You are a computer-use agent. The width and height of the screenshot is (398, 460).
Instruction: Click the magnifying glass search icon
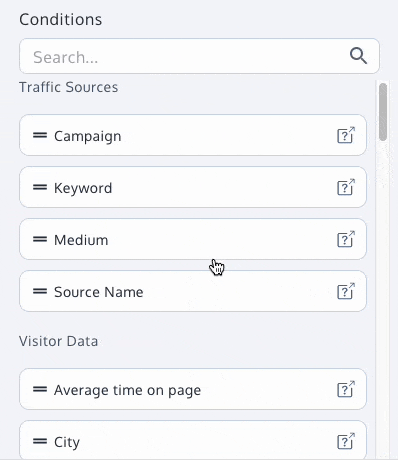[358, 56]
